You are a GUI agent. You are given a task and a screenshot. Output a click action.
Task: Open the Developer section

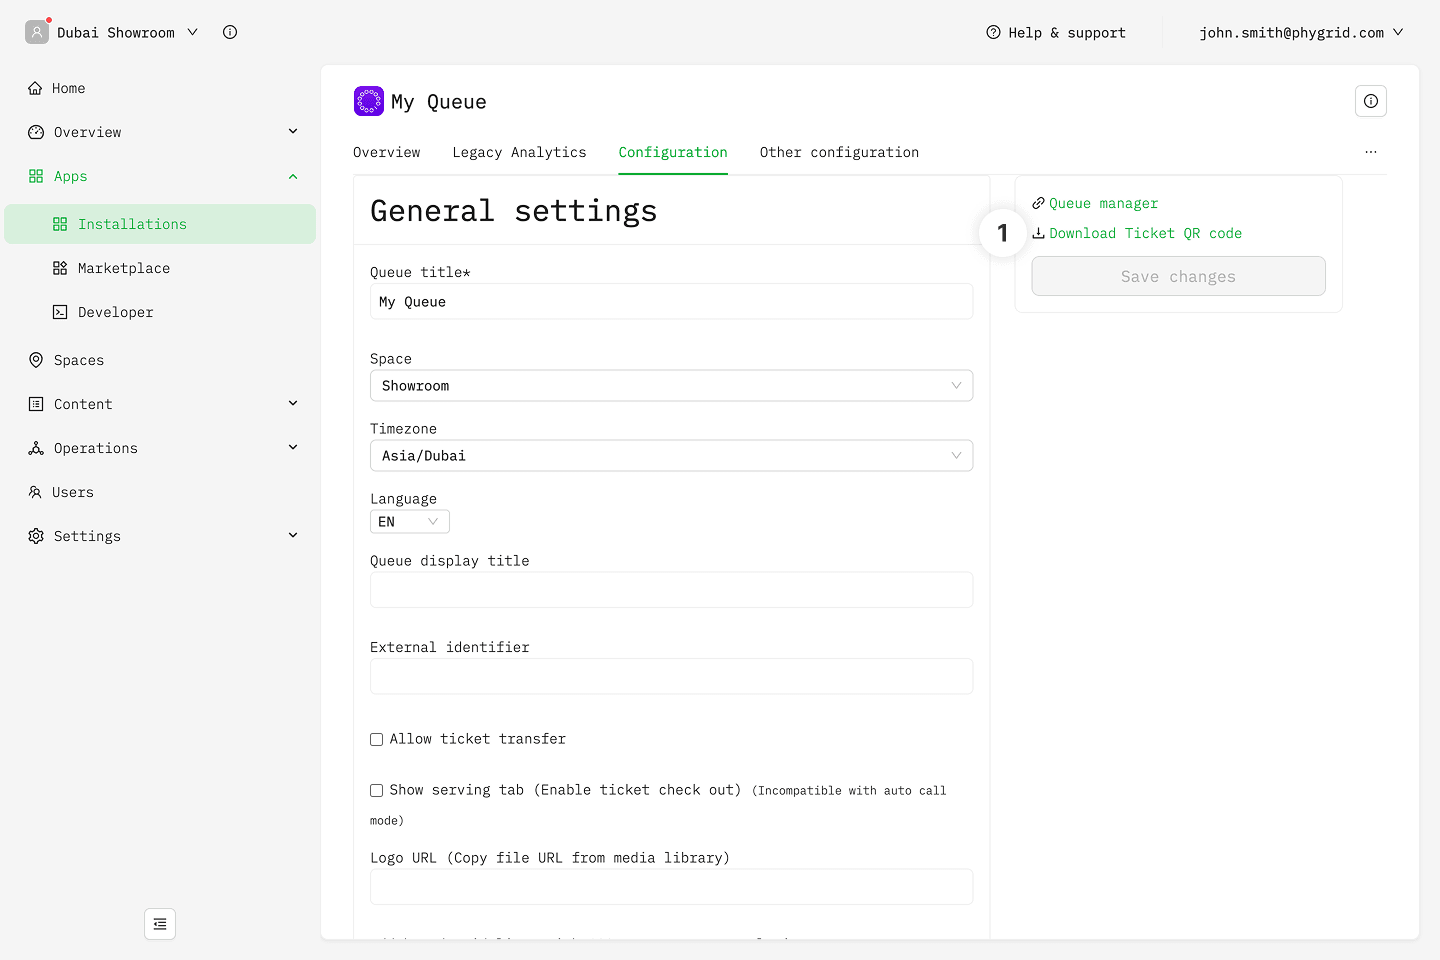click(115, 312)
